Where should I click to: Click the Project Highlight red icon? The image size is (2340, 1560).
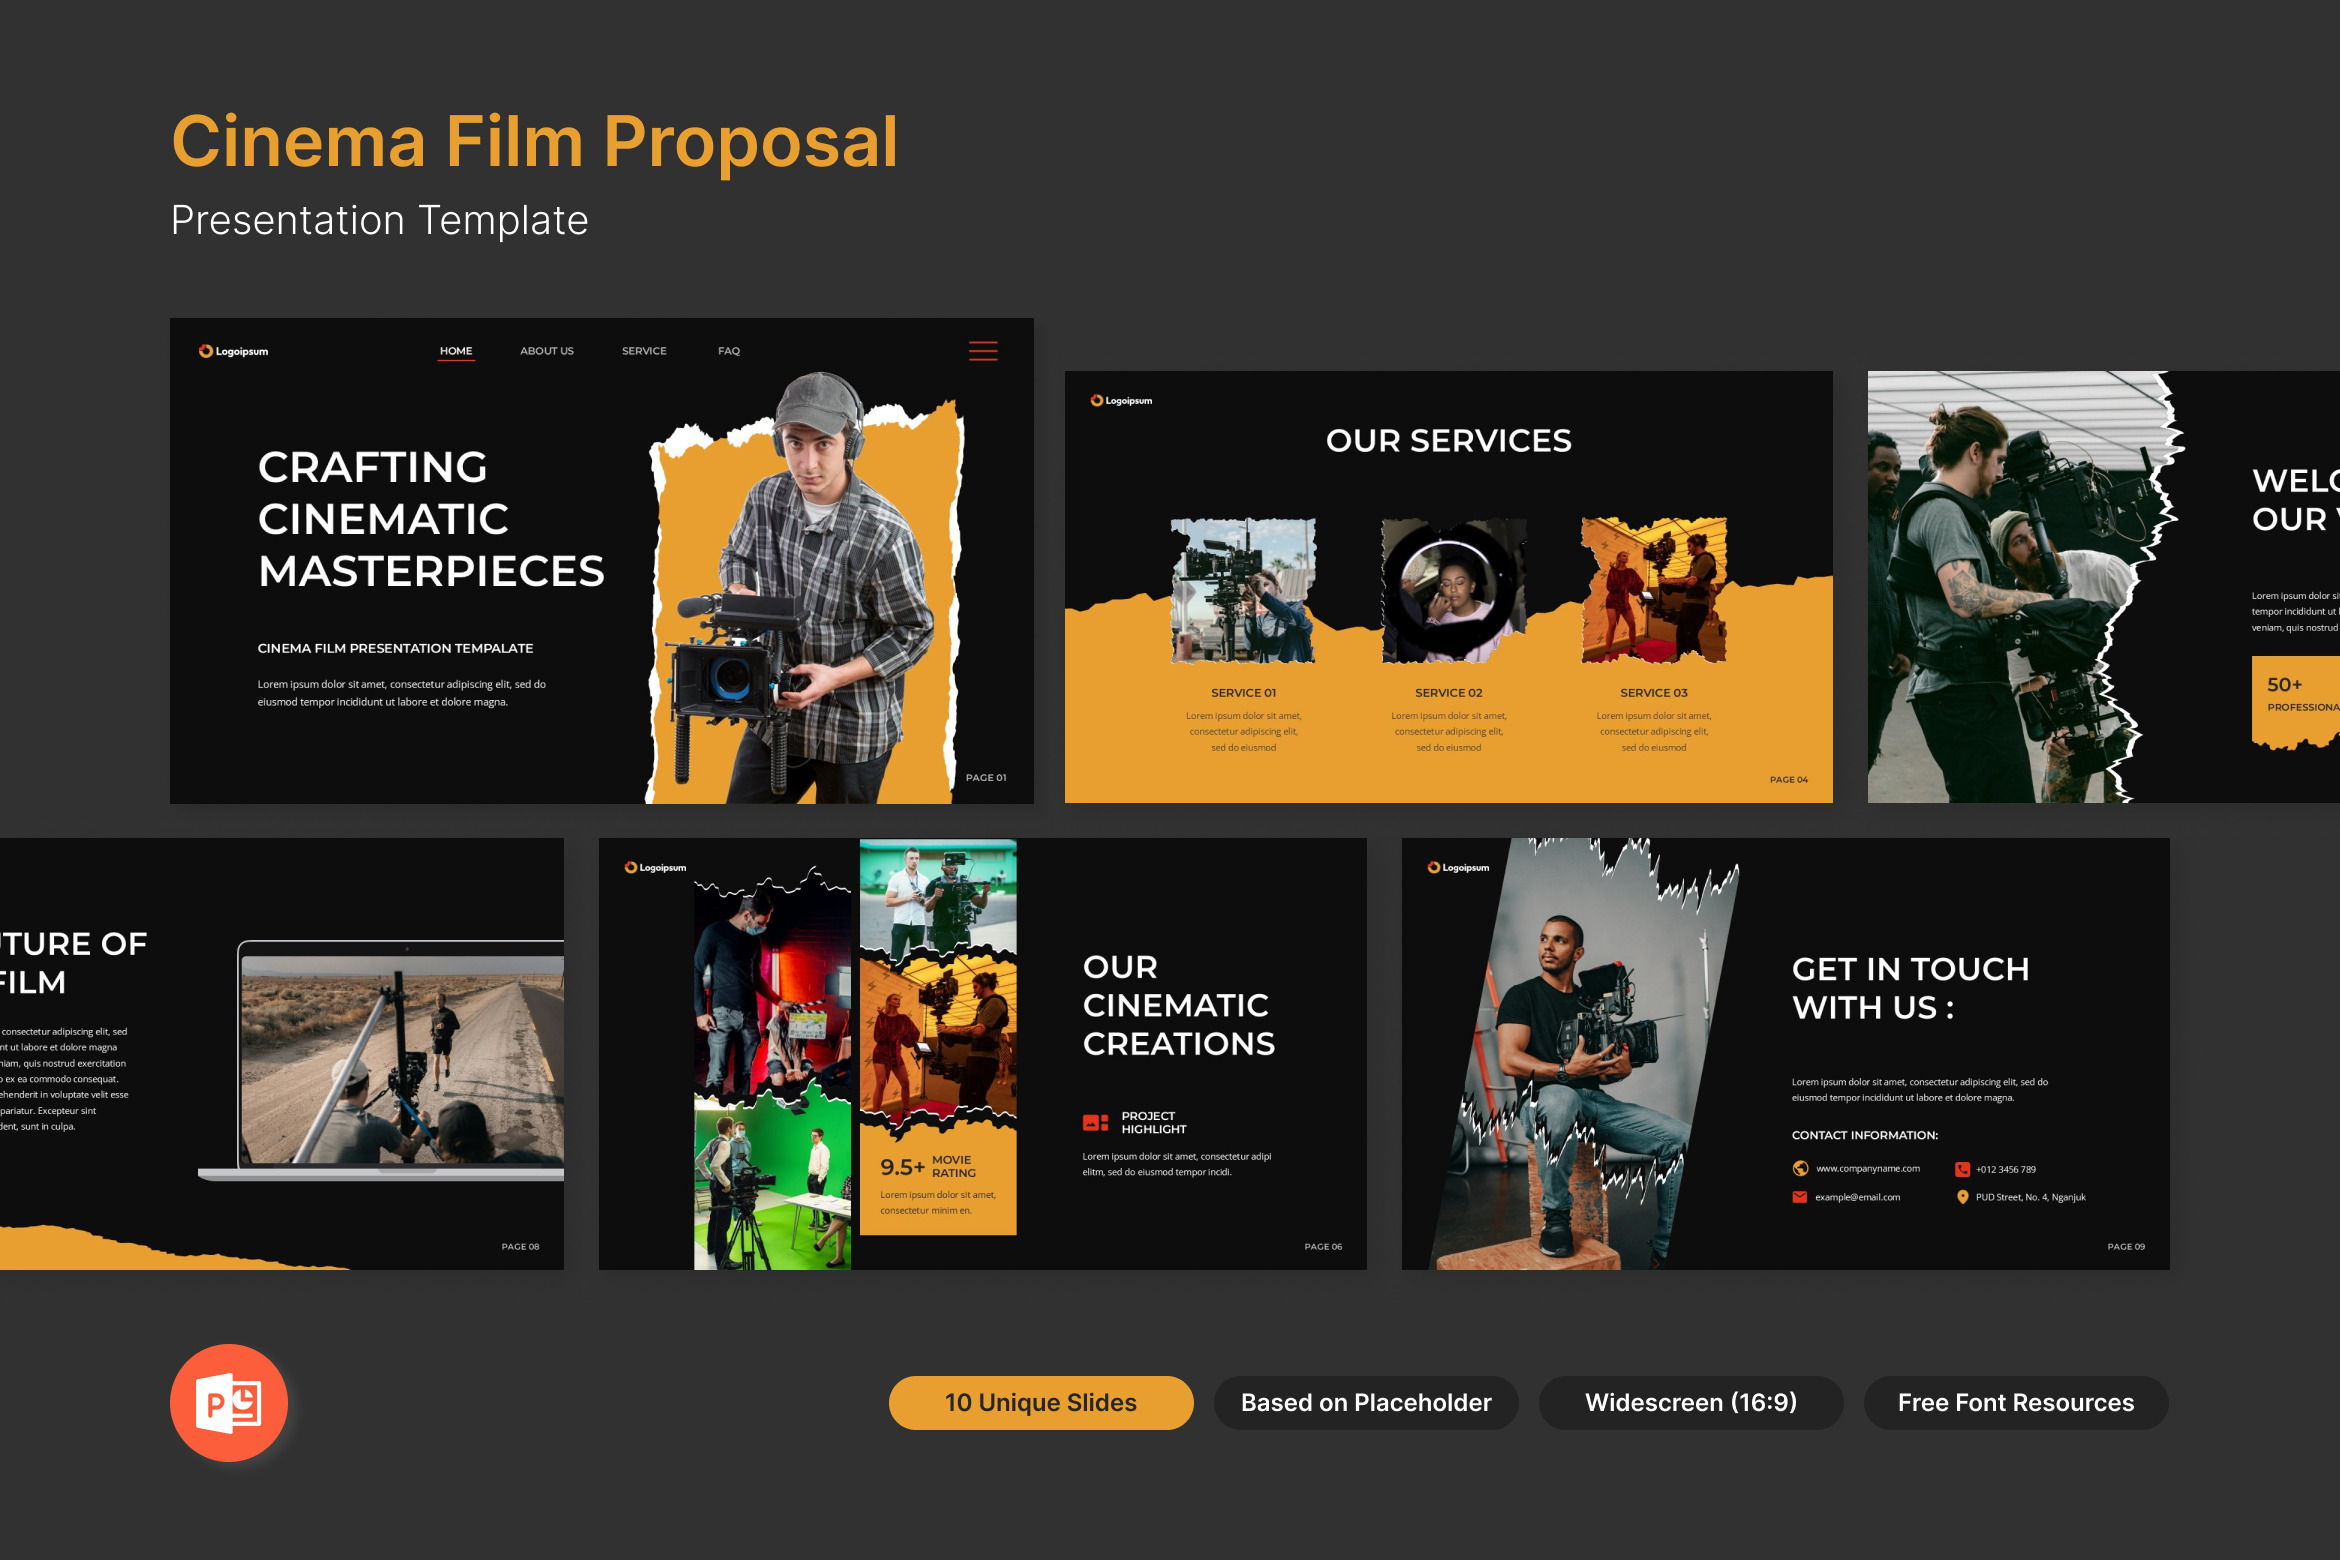pyautogui.click(x=1095, y=1122)
